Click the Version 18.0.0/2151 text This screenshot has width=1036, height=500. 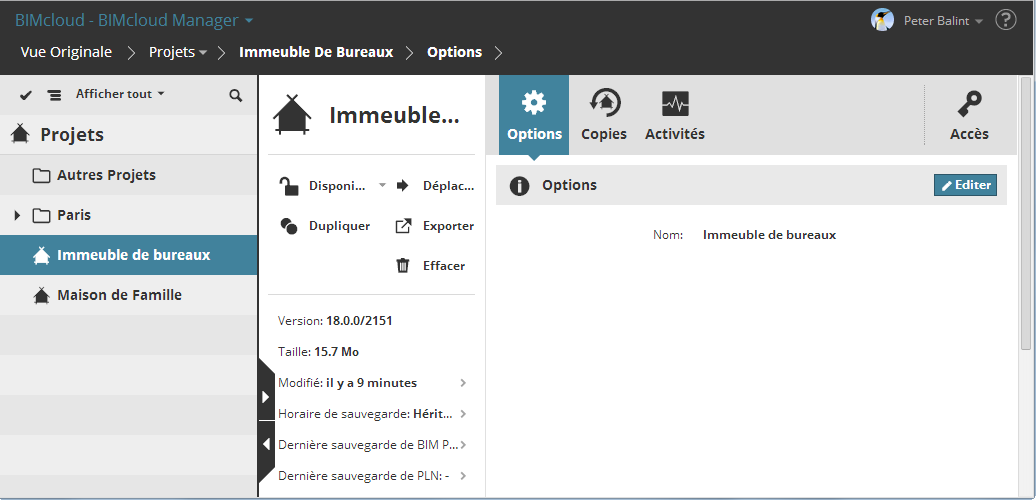335,321
